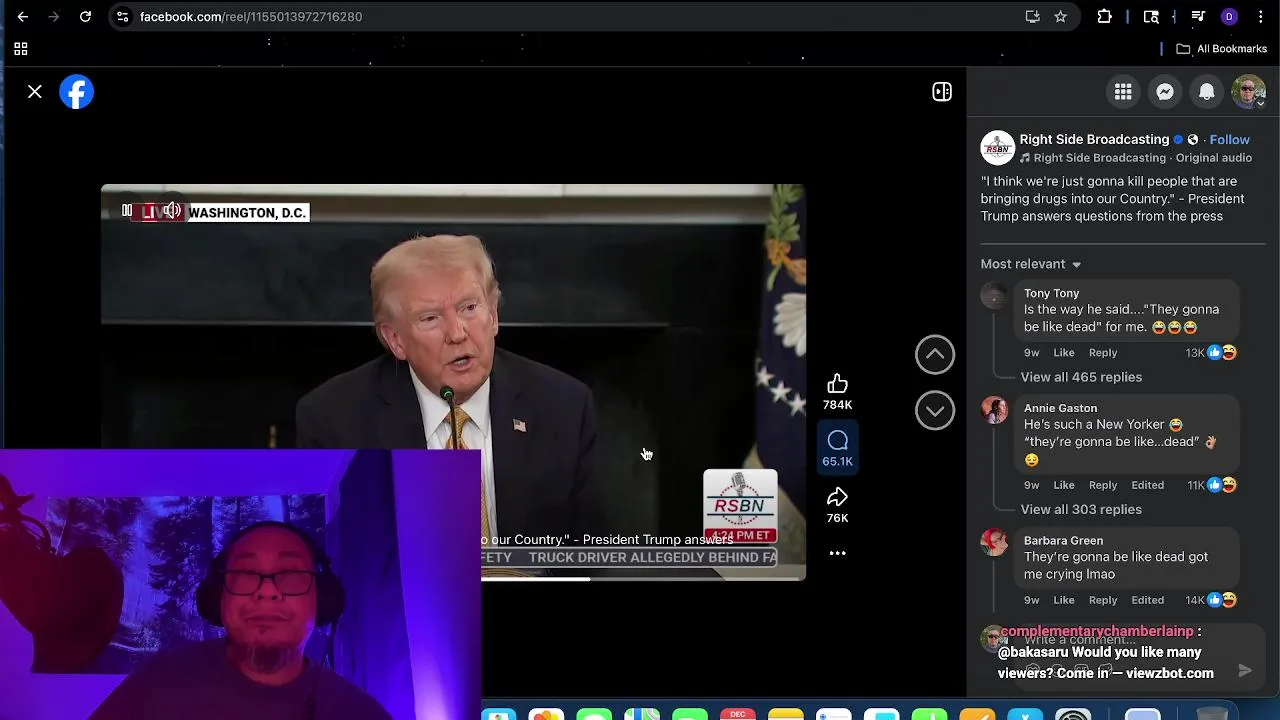1280x720 pixels.
Task: Open the reel's three-dot more options
Action: pos(838,553)
